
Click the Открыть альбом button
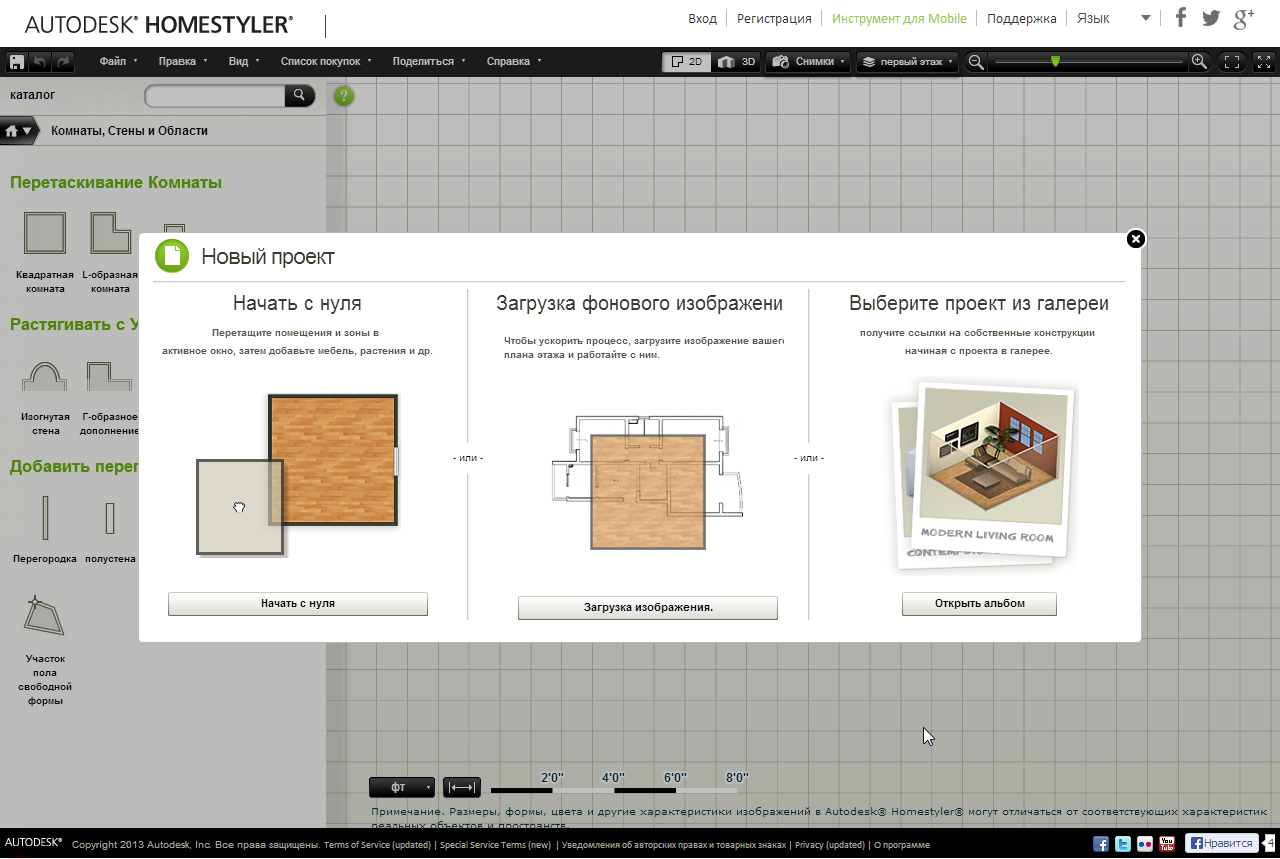pyautogui.click(x=979, y=604)
